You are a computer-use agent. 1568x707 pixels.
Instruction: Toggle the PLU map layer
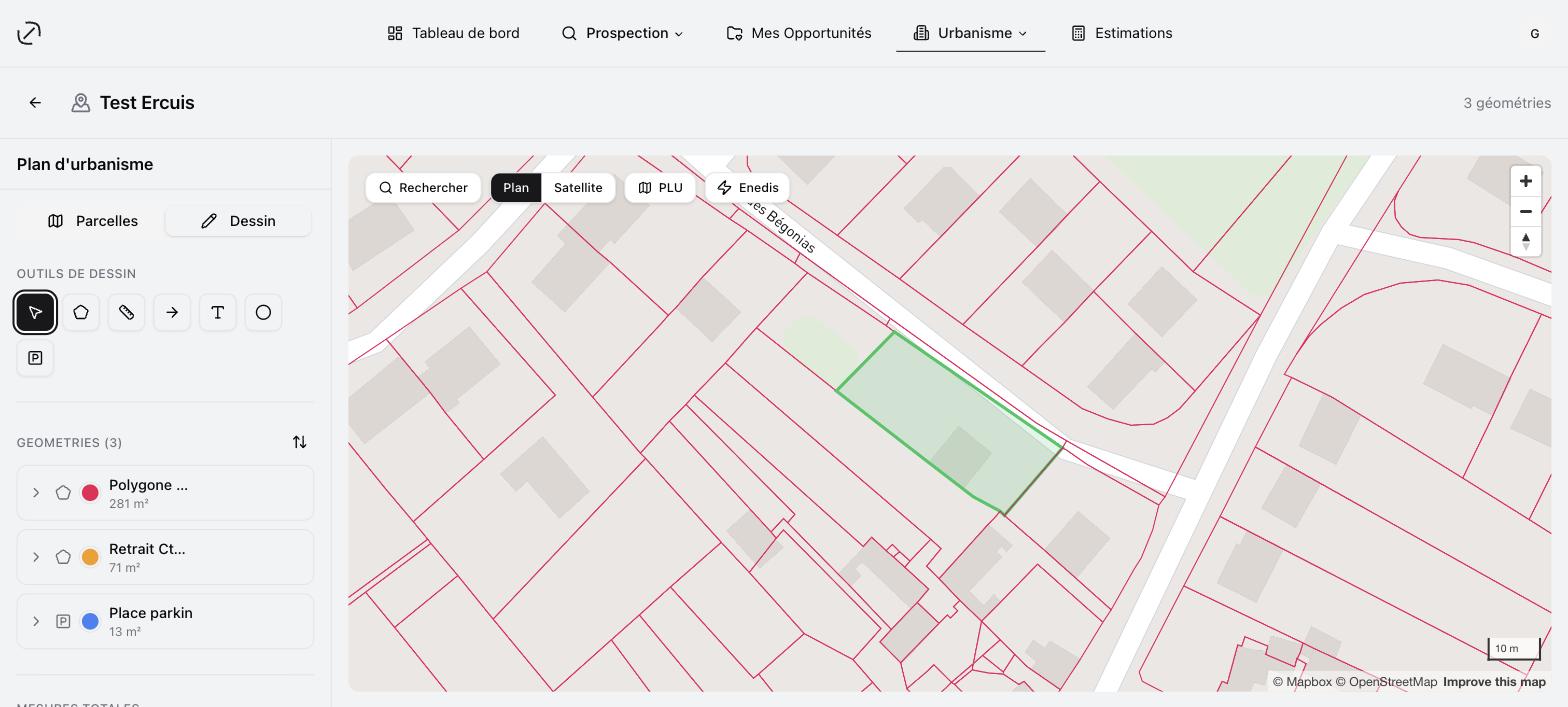coord(660,188)
